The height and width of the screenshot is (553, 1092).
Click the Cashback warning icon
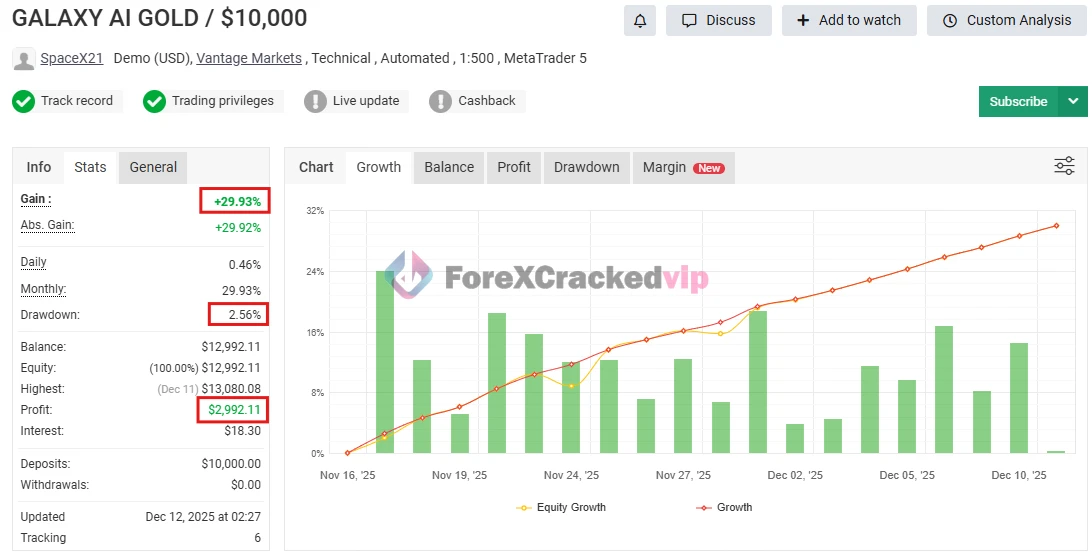coord(440,101)
